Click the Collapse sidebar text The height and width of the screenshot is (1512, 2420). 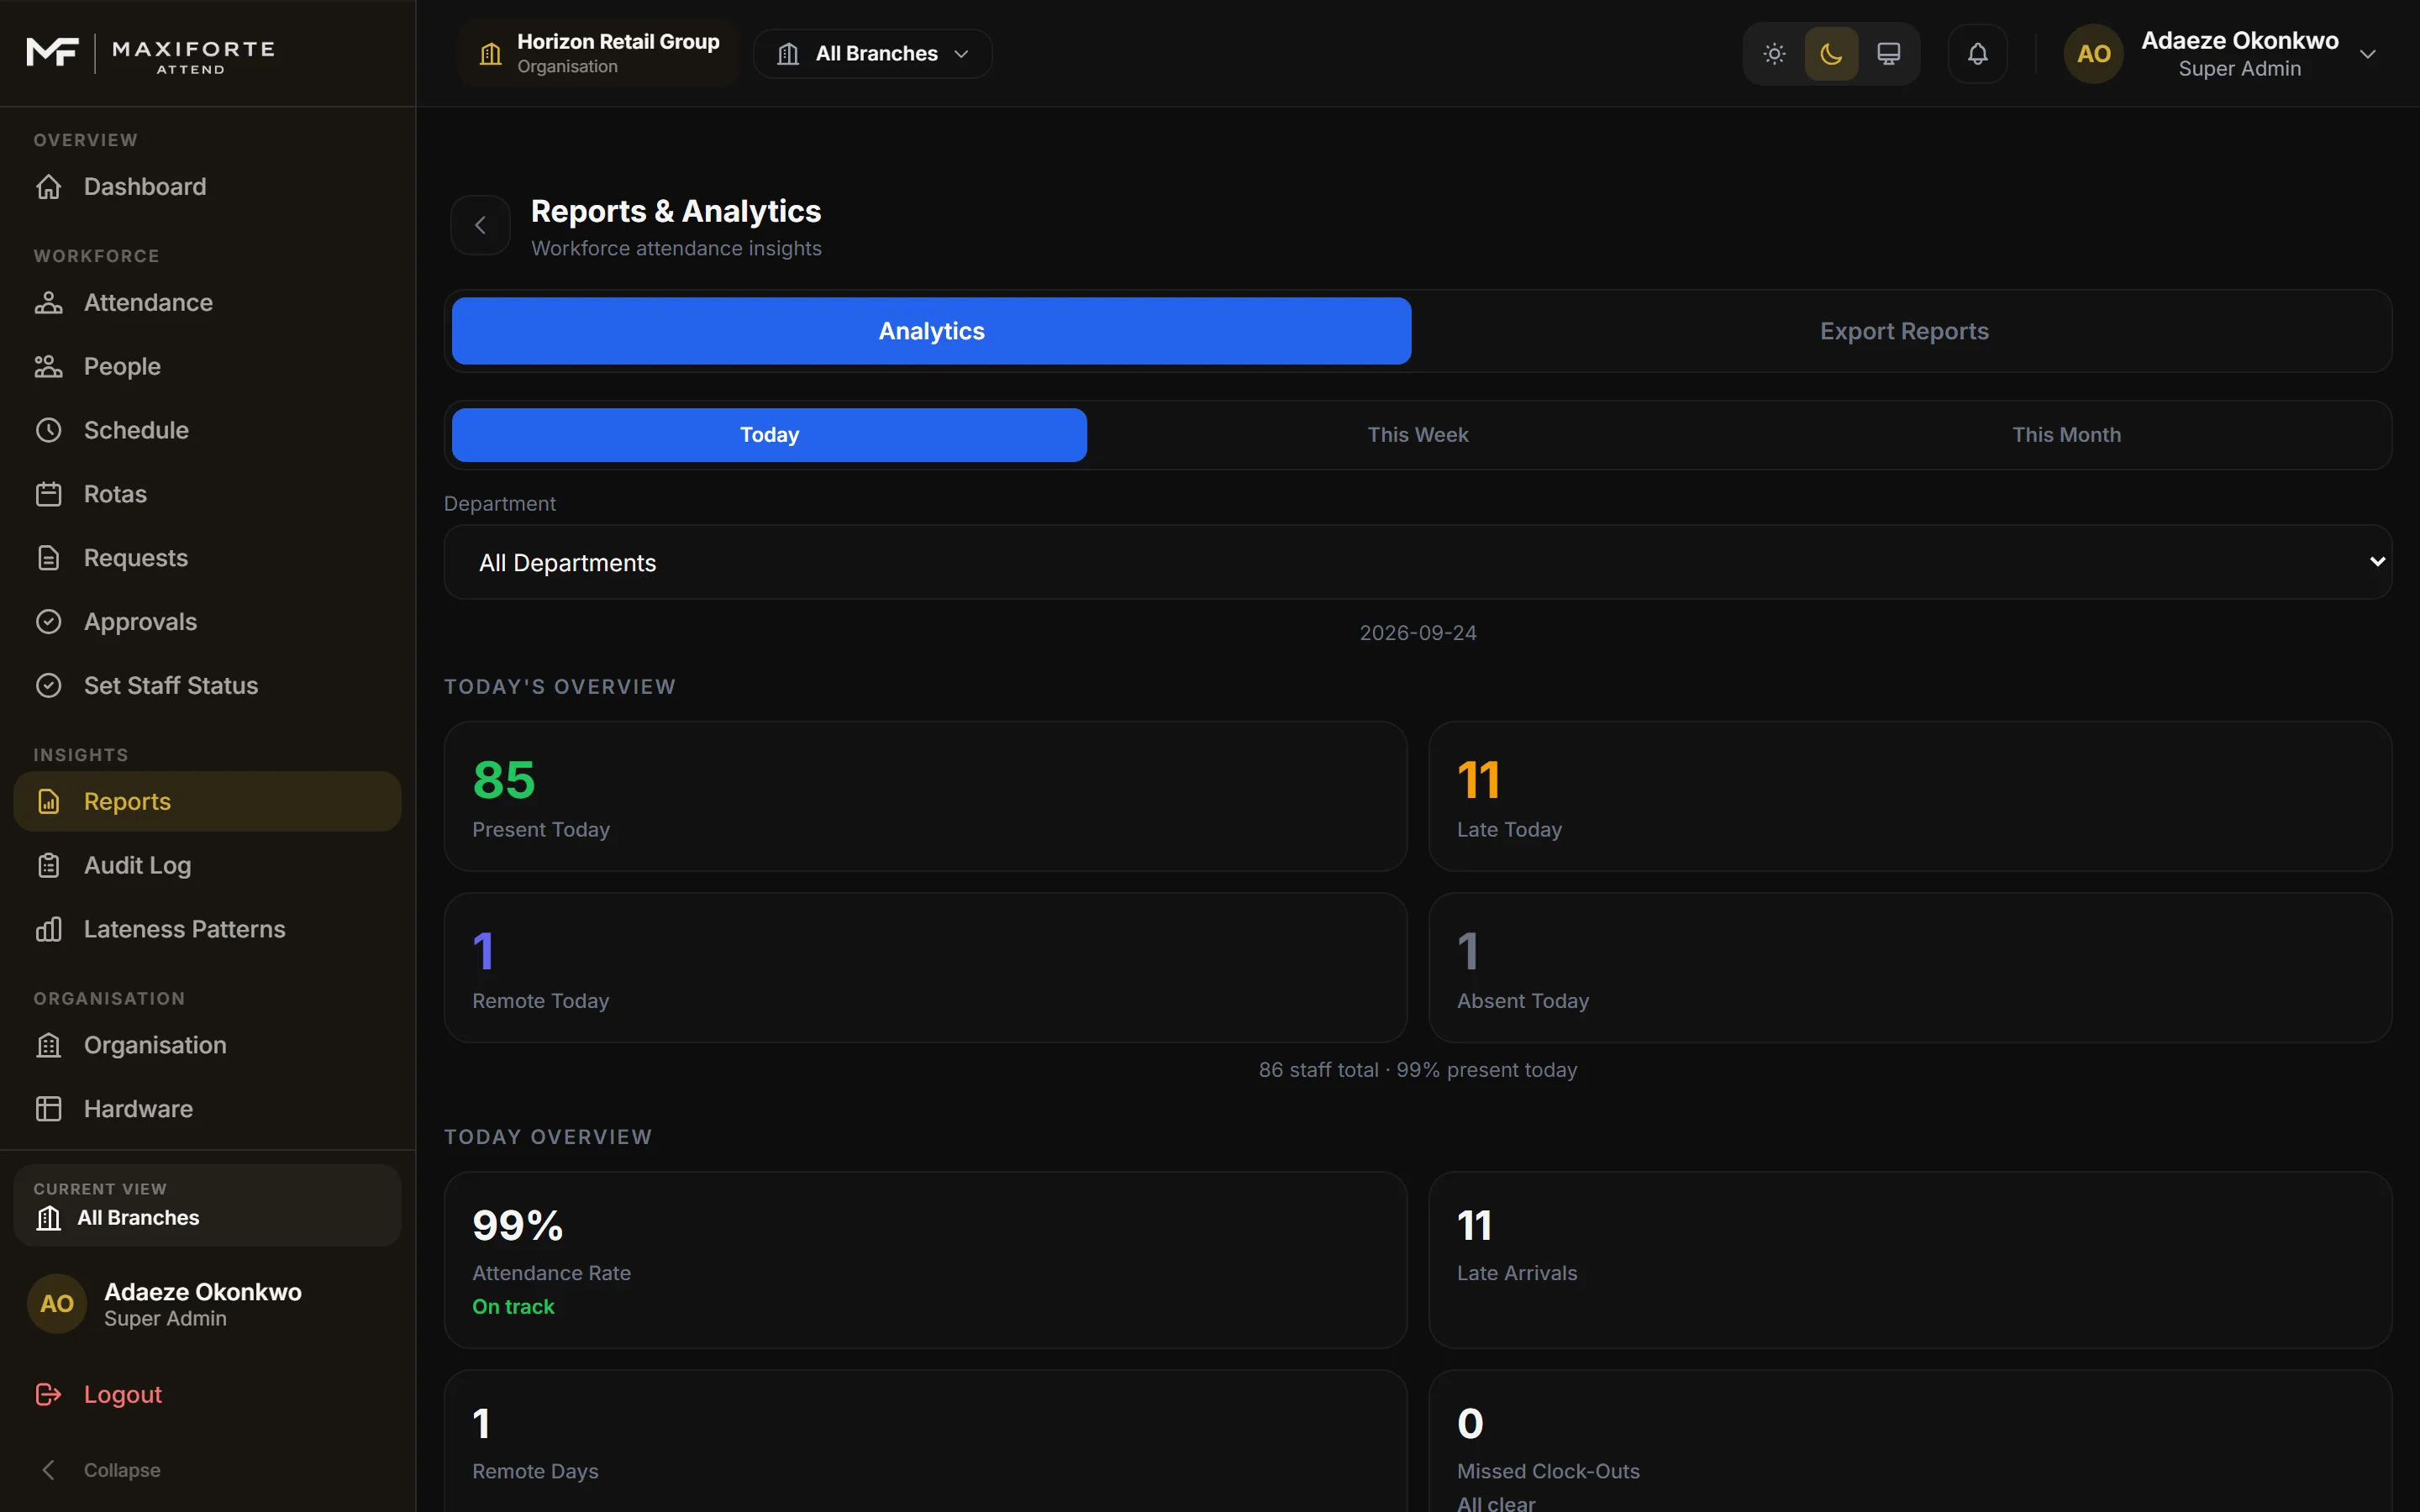click(122, 1470)
